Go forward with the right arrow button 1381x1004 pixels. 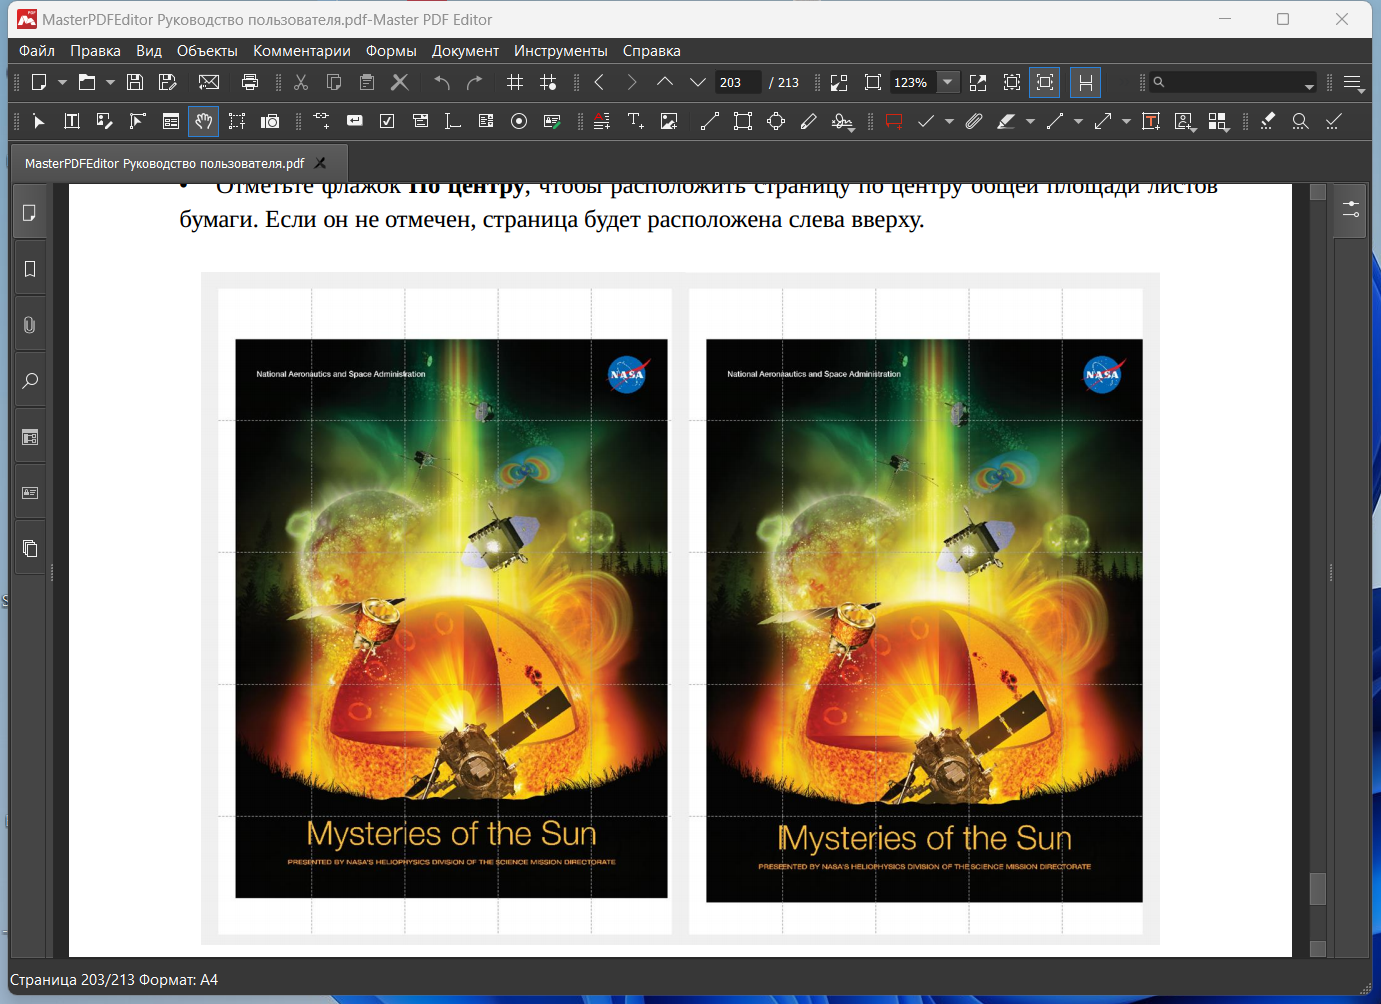(632, 82)
